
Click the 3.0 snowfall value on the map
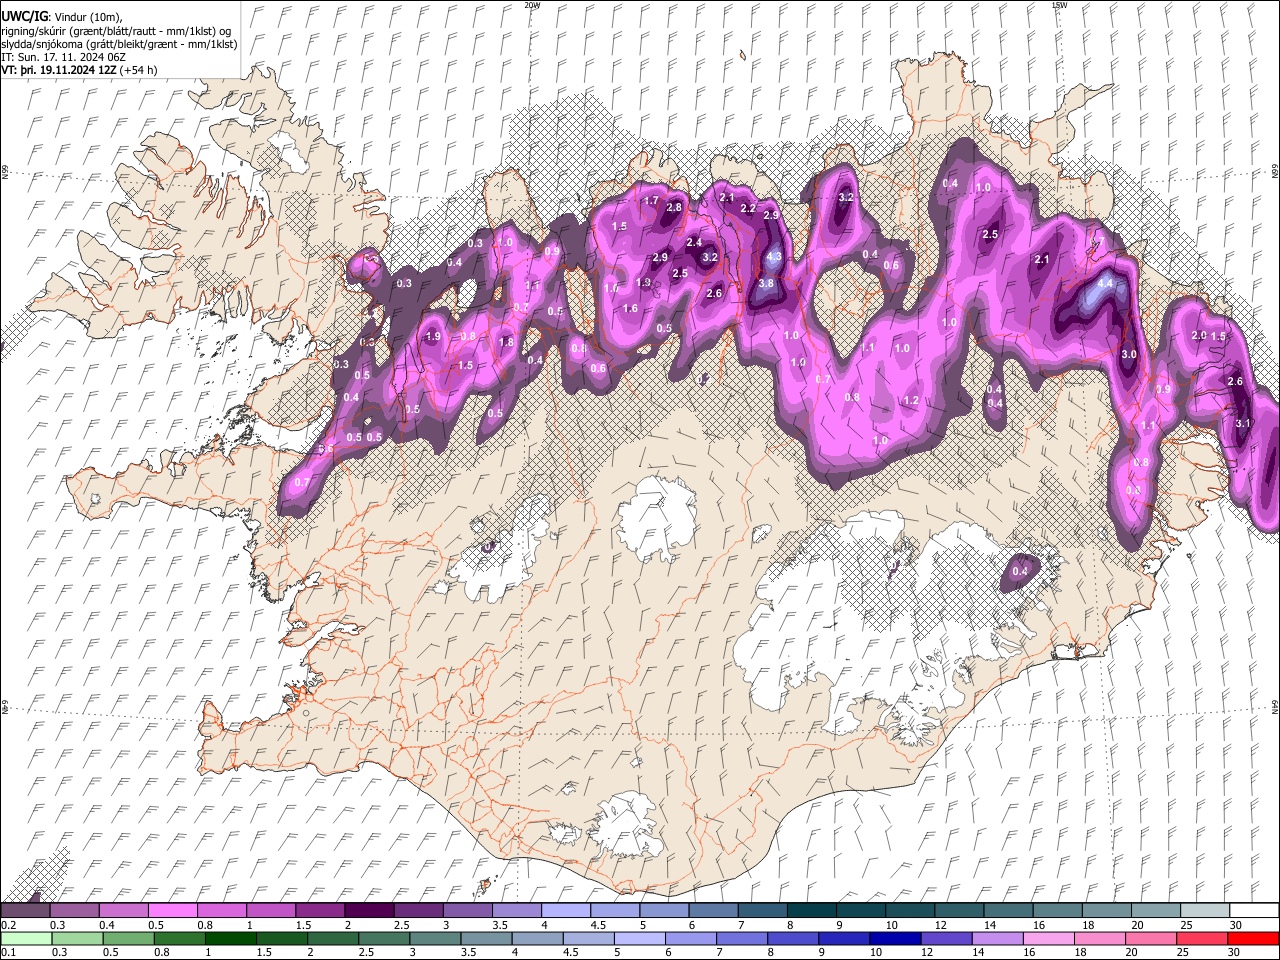(x=1129, y=354)
